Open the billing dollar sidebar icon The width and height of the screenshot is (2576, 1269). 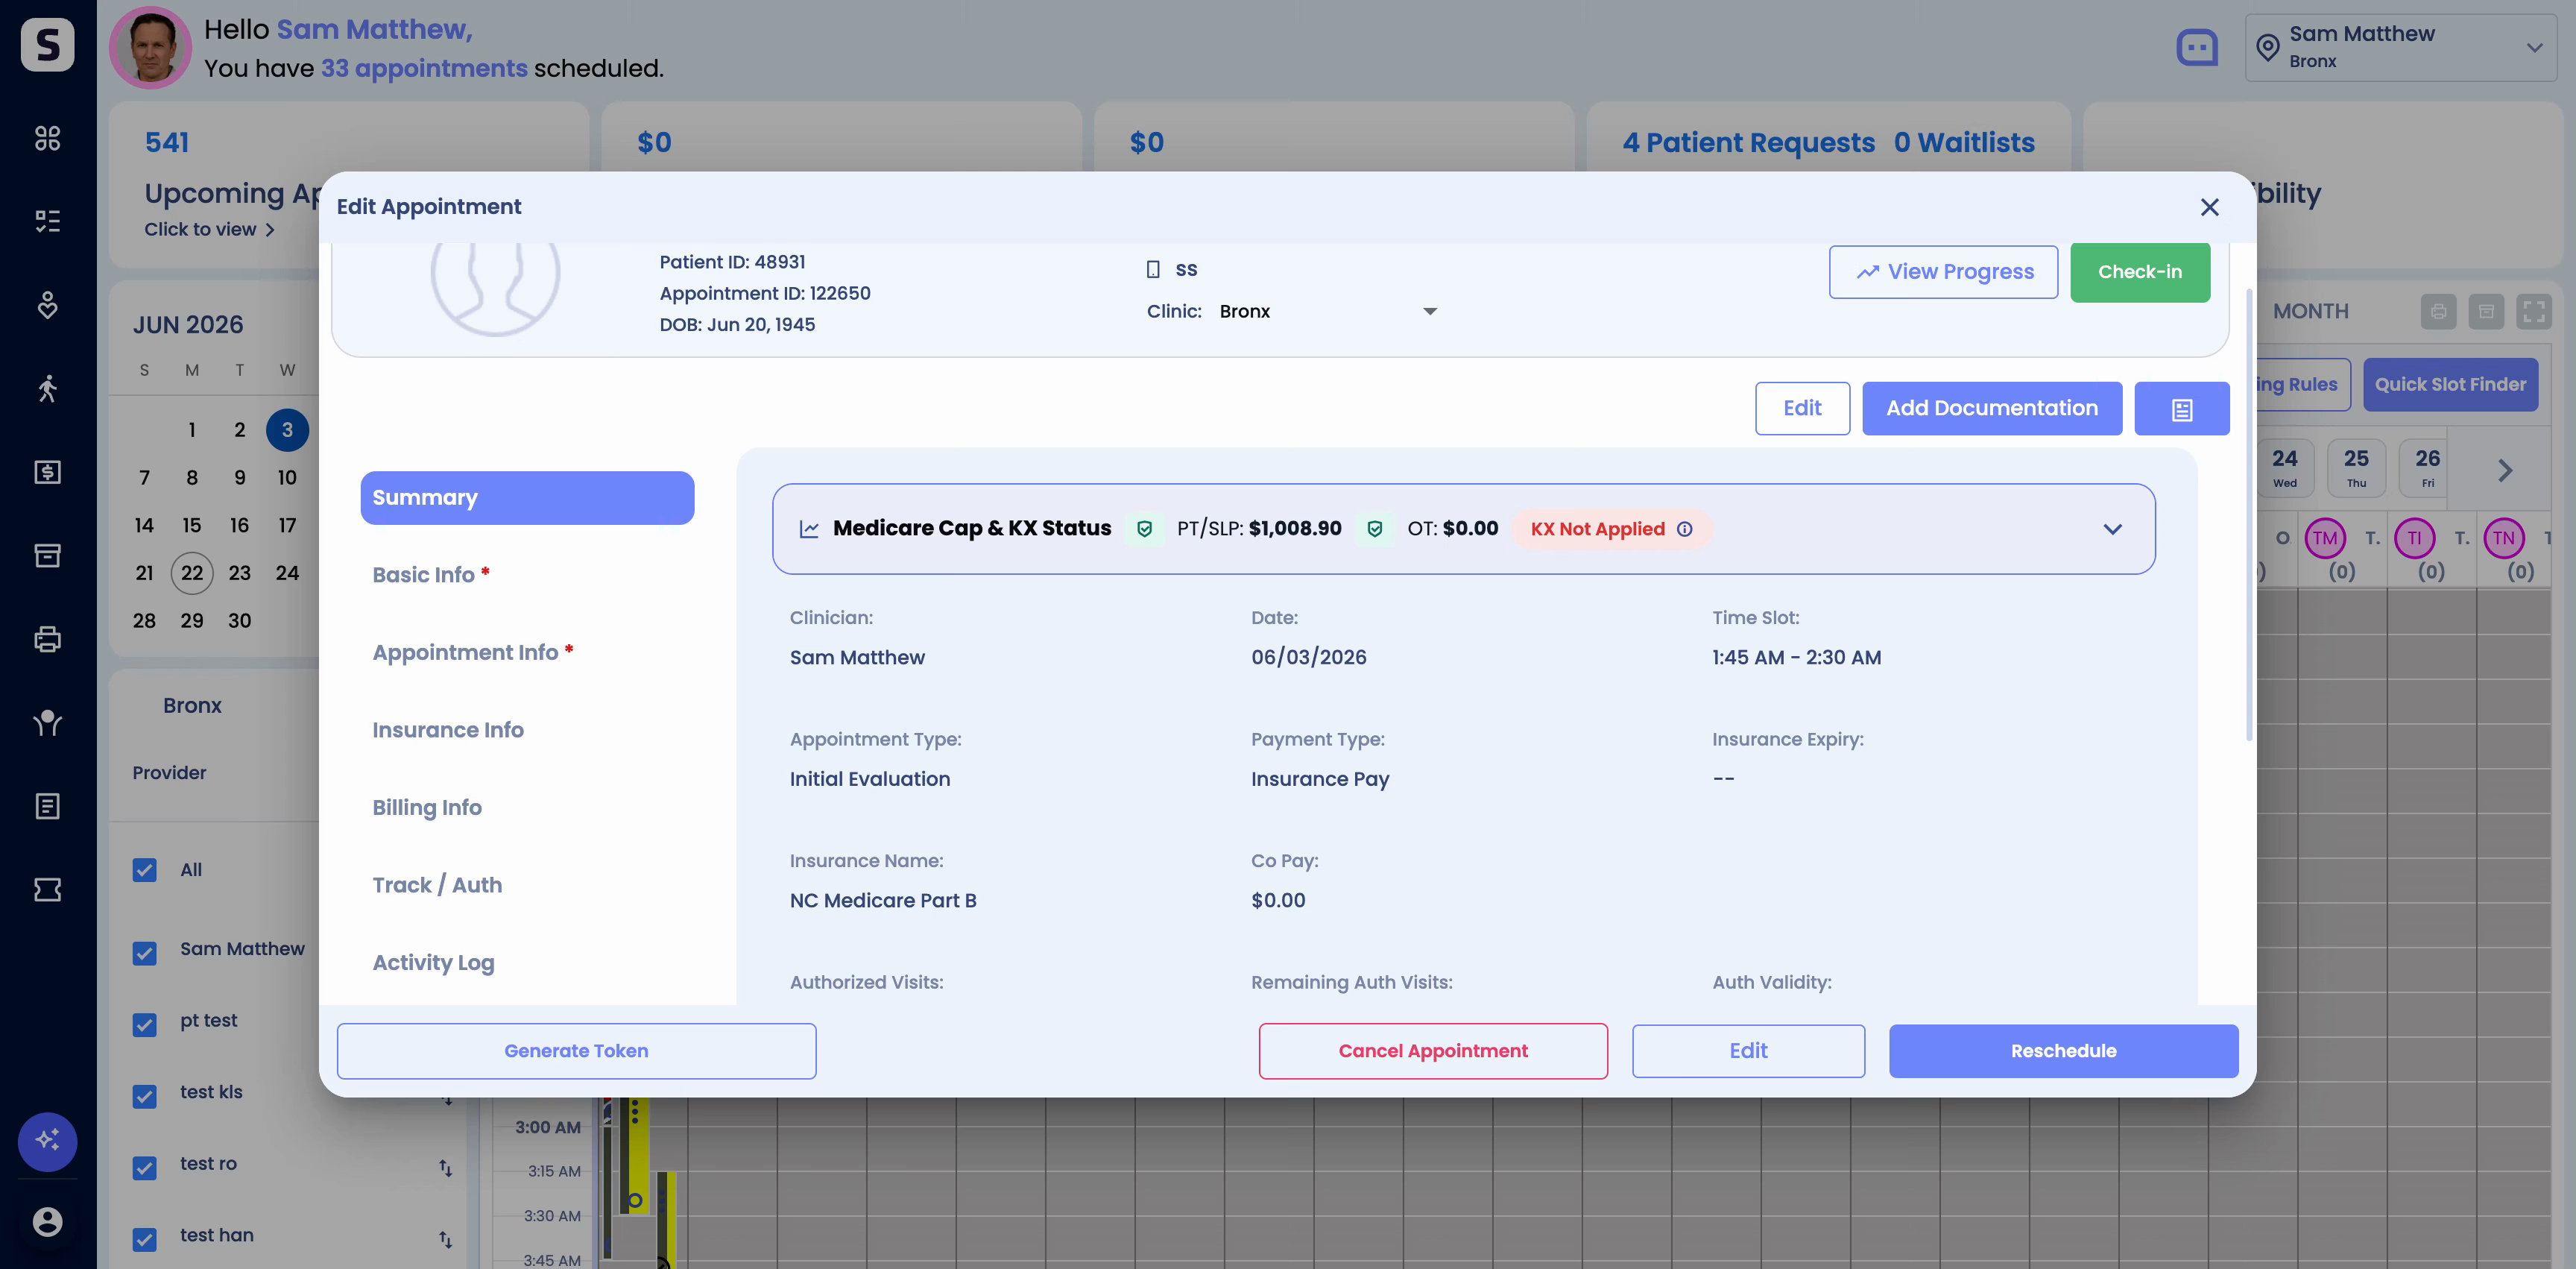47,472
